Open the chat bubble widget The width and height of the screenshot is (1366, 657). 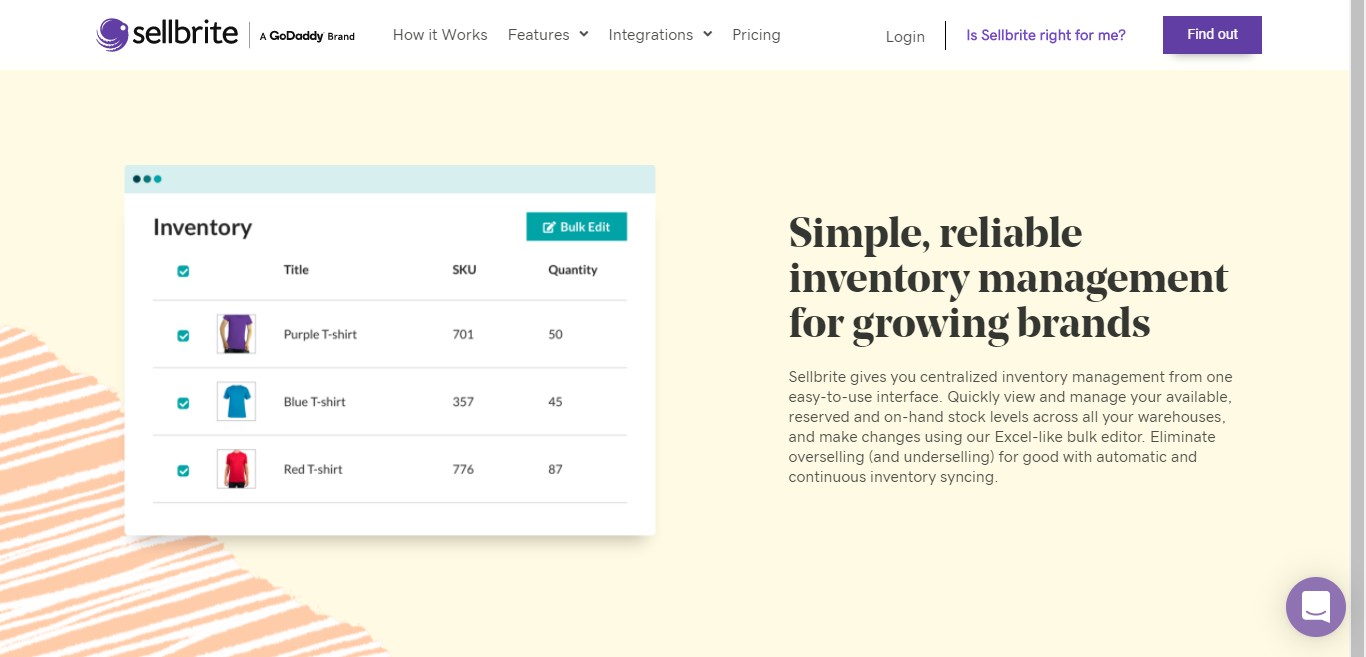click(1315, 607)
